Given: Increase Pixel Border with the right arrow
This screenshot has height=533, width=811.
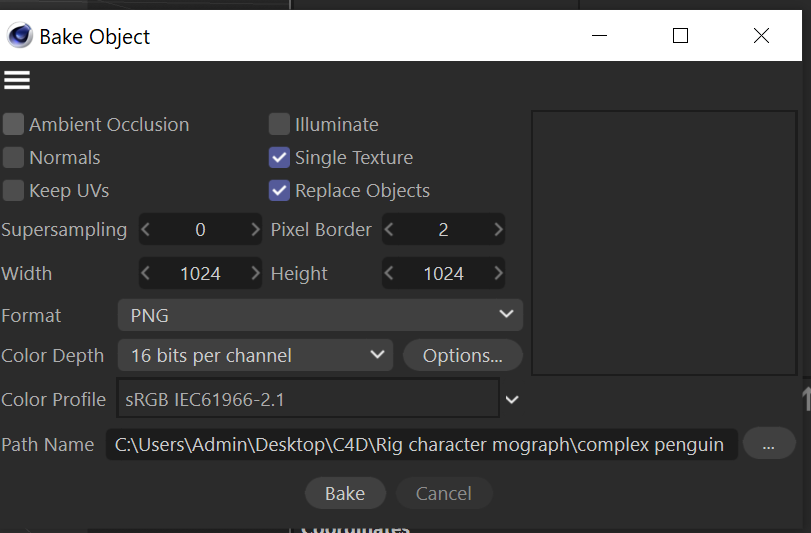Looking at the screenshot, I should (497, 230).
